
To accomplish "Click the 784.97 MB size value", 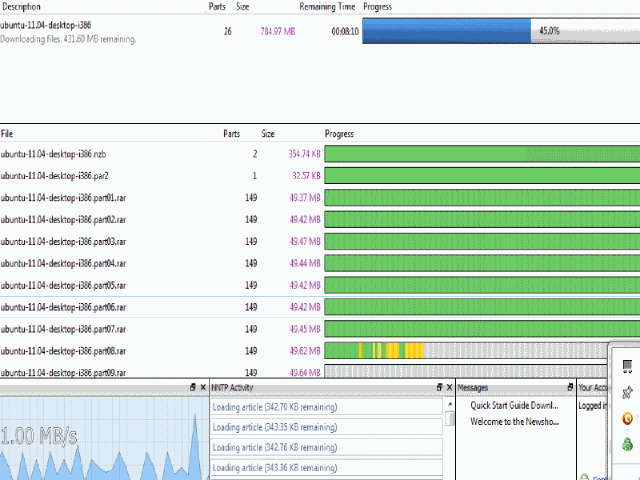I will tap(278, 31).
